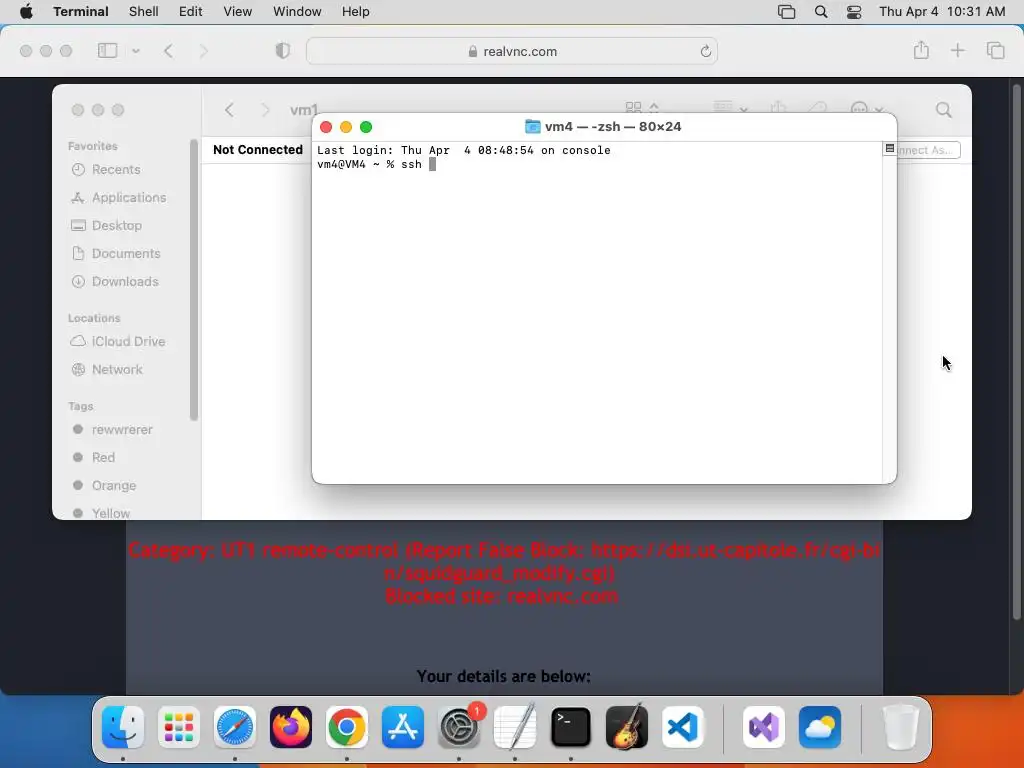Open the Edit menu
1024x768 pixels.
191,12
